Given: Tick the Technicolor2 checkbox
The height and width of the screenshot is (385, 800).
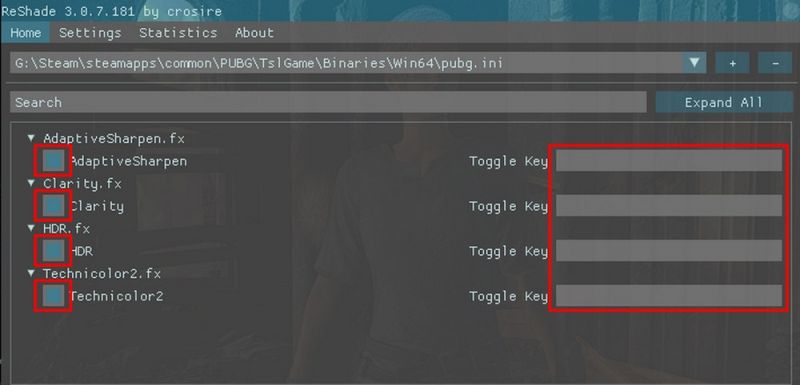Looking at the screenshot, I should [53, 296].
